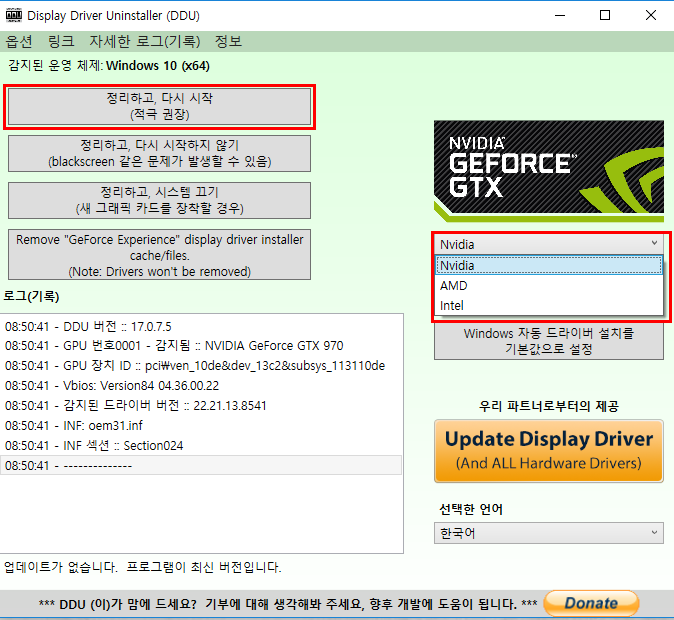The image size is (674, 620).
Task: Click 정리하고, 다시 시작하지 않기 button
Action: tap(159, 153)
